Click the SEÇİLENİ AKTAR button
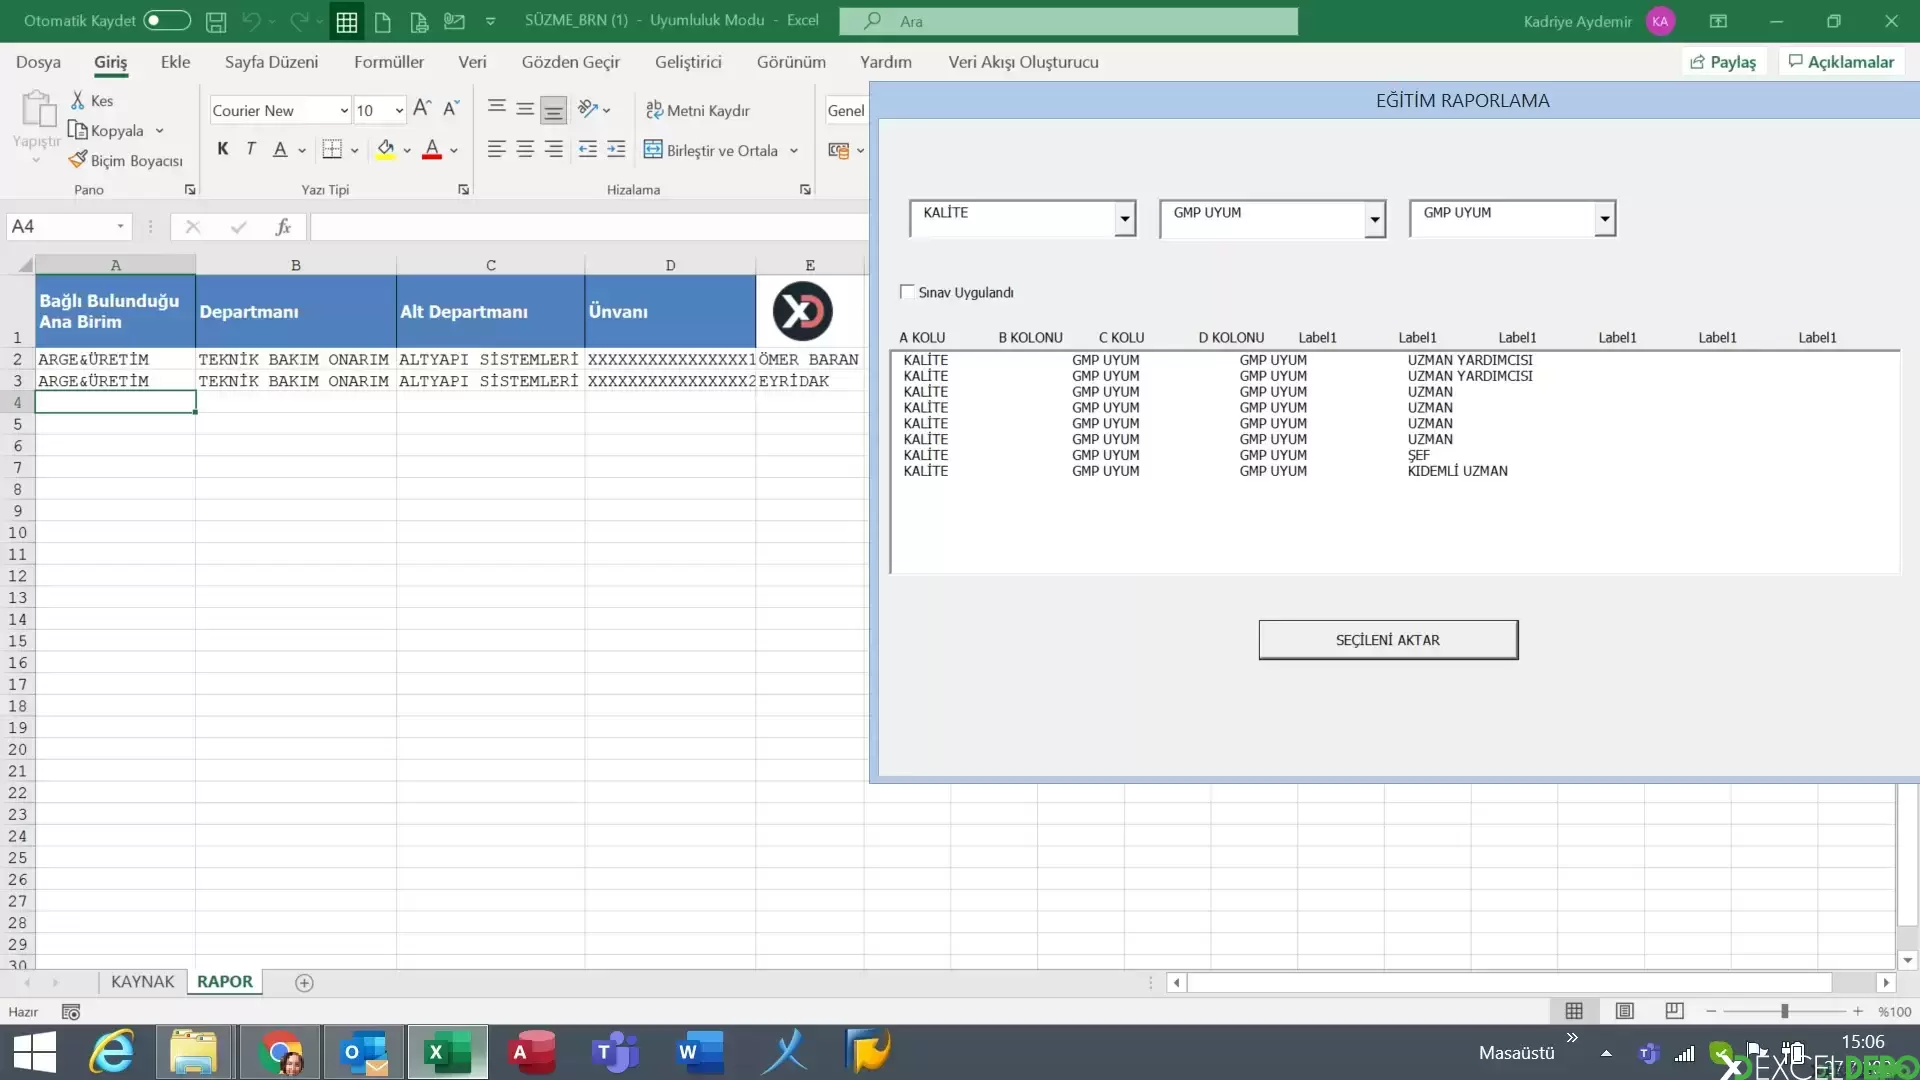The height and width of the screenshot is (1080, 1920). coord(1388,640)
